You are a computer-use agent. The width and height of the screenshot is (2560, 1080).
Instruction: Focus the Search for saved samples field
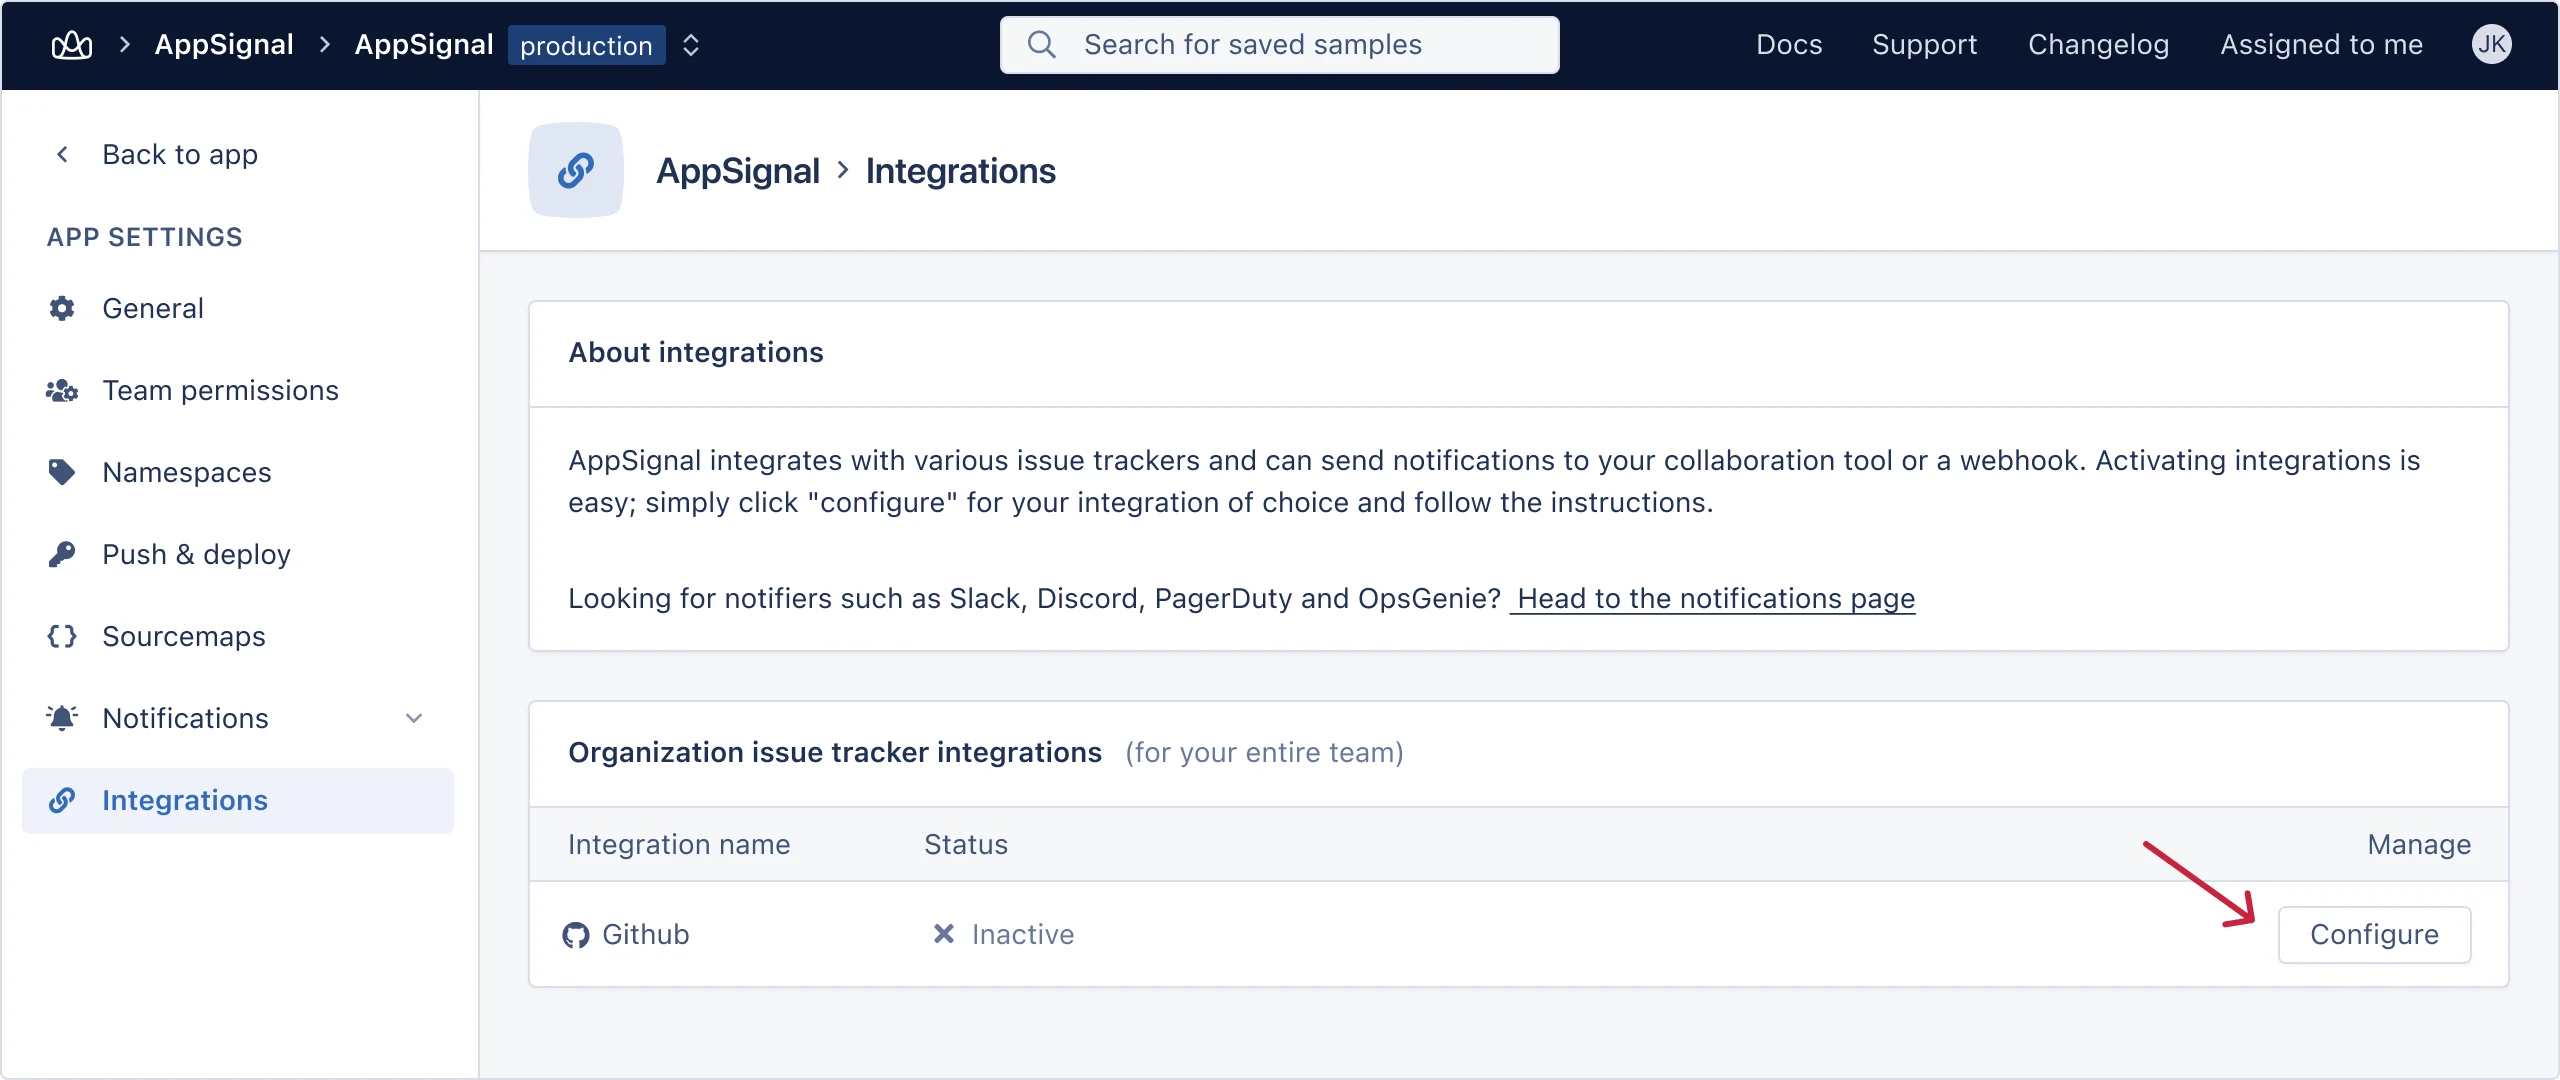point(1280,45)
